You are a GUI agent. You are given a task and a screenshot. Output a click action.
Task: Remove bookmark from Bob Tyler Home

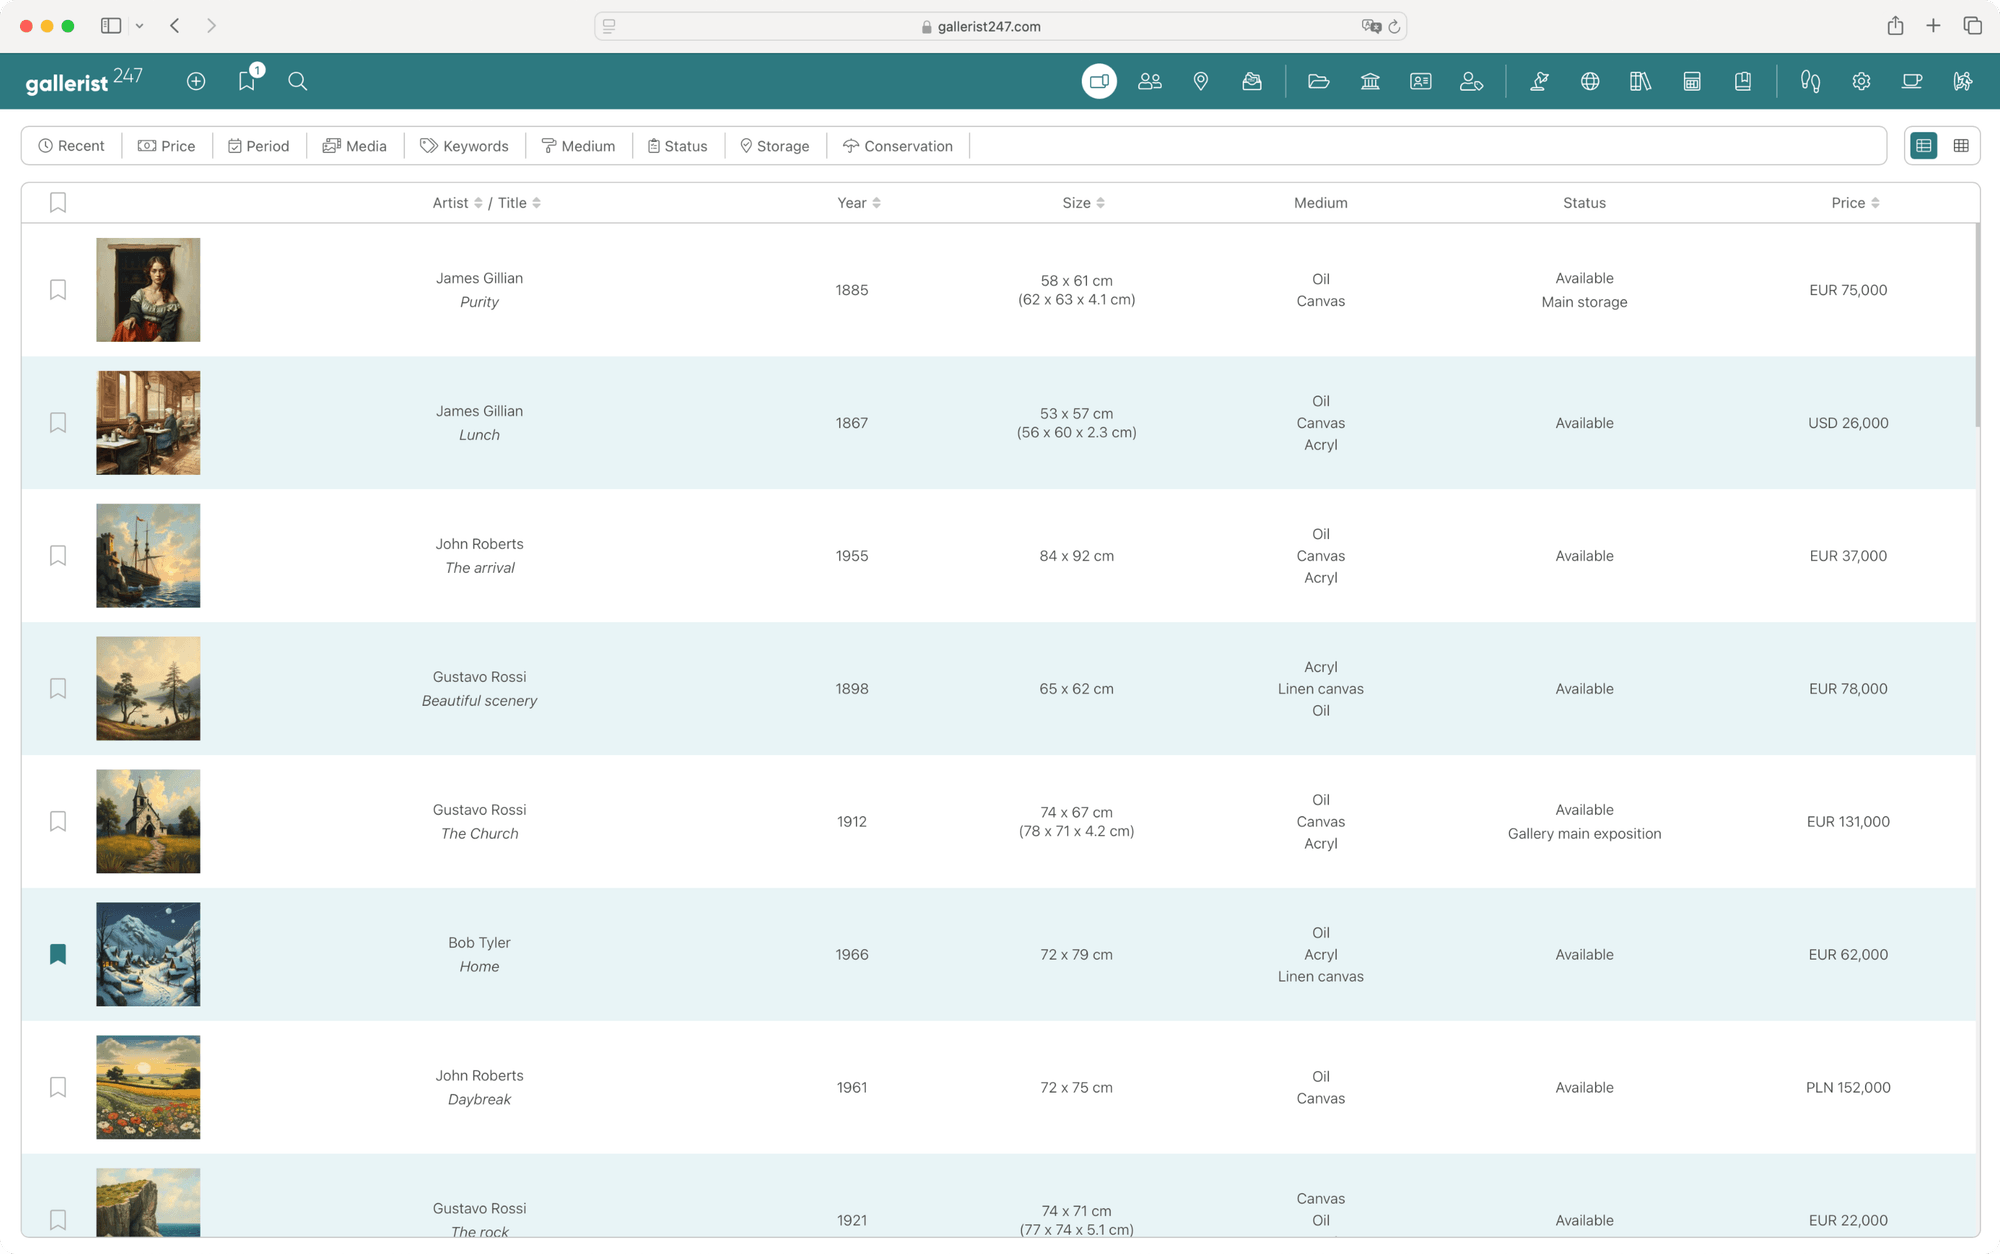58,954
